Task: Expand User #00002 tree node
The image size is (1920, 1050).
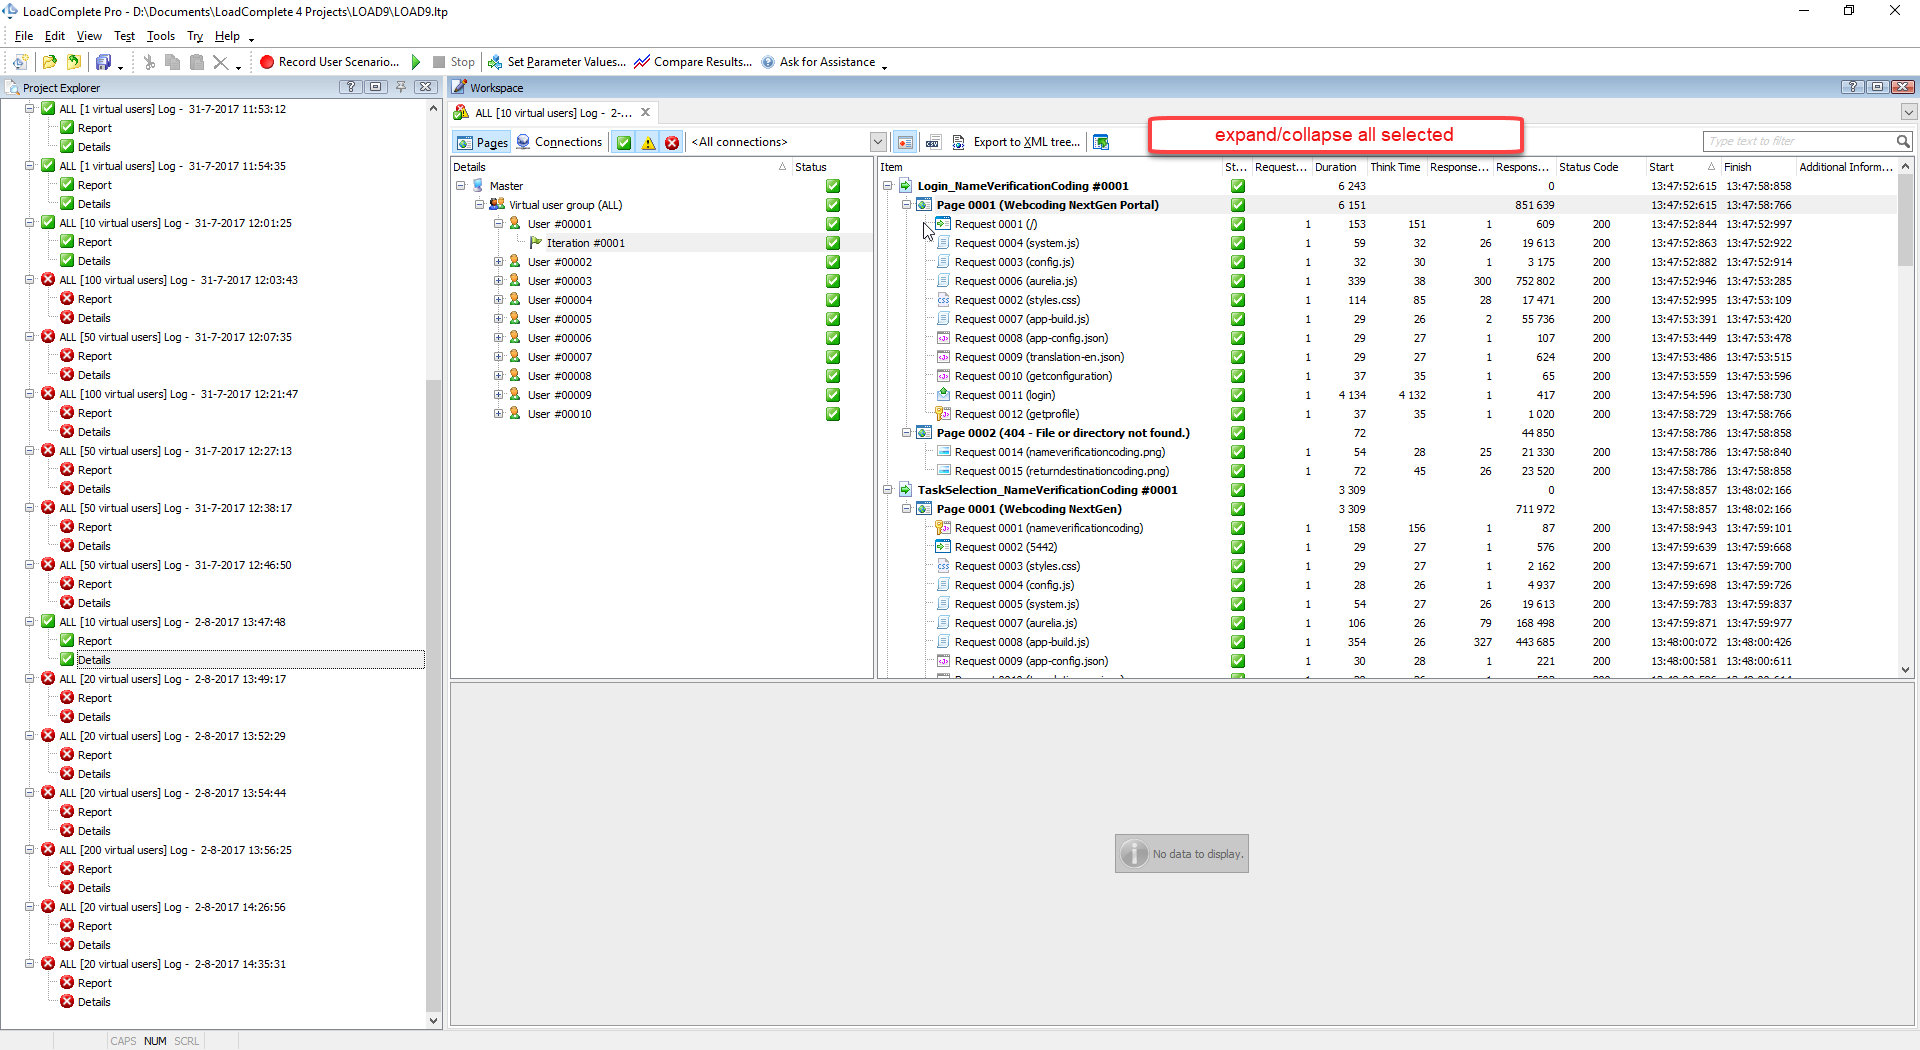Action: [x=498, y=262]
